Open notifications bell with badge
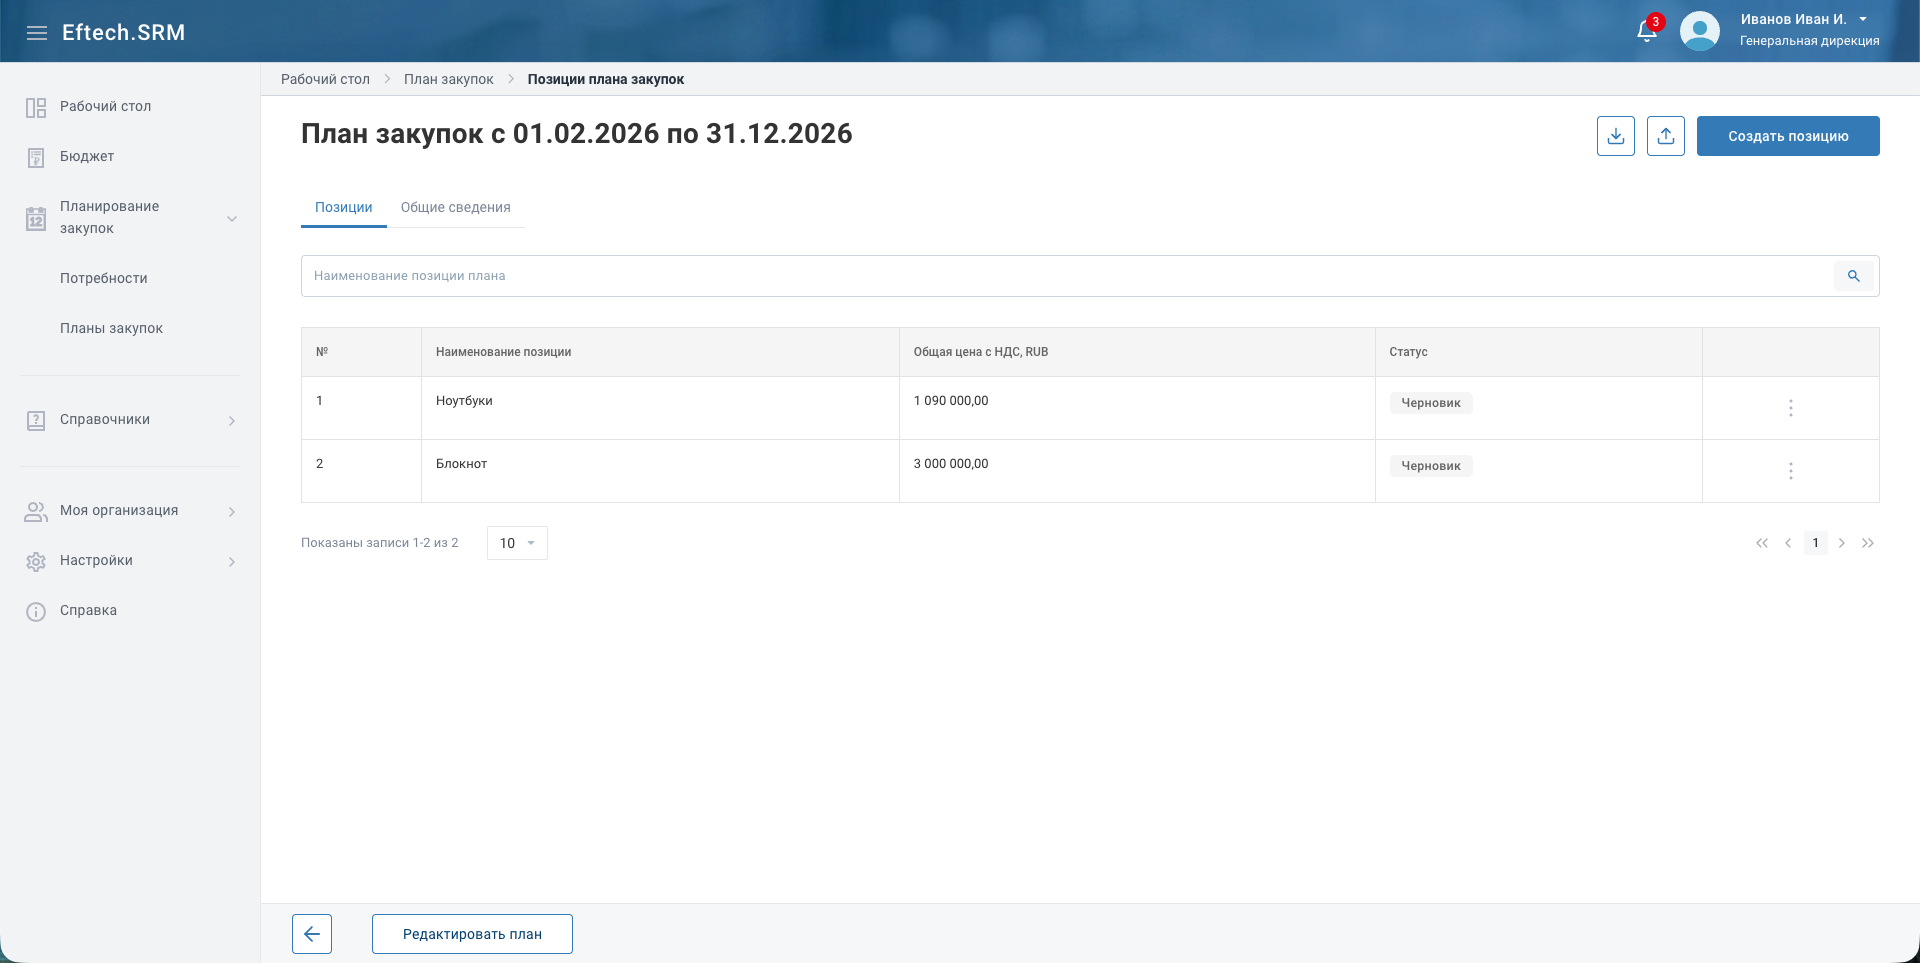The height and width of the screenshot is (963, 1920). pyautogui.click(x=1648, y=30)
